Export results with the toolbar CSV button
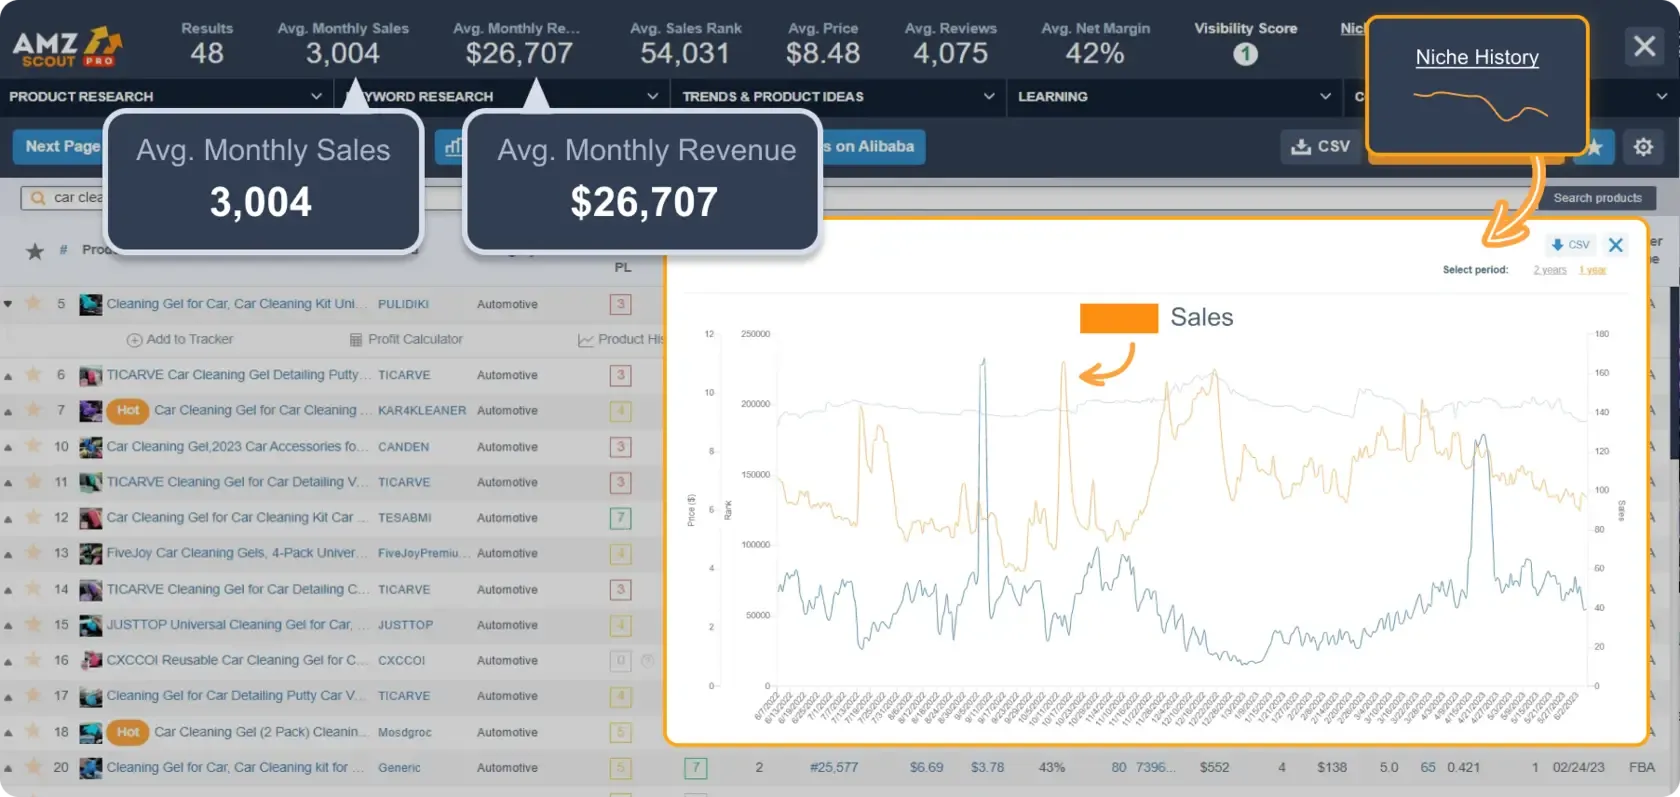 (x=1320, y=147)
